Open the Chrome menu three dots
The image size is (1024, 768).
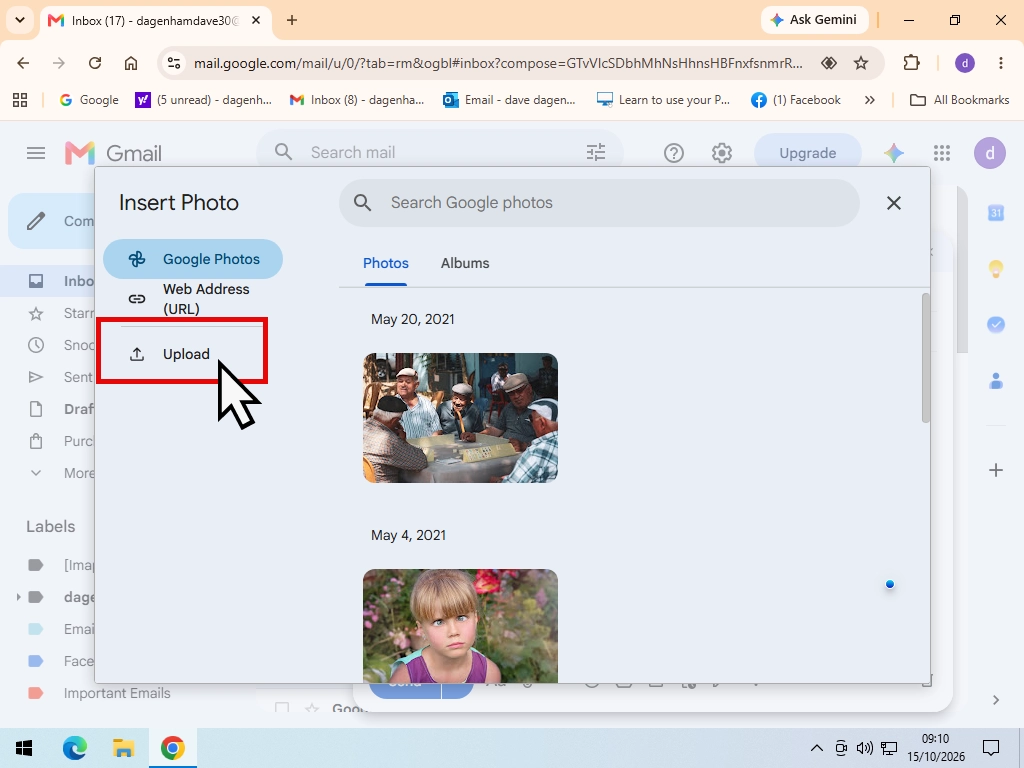[1000, 63]
